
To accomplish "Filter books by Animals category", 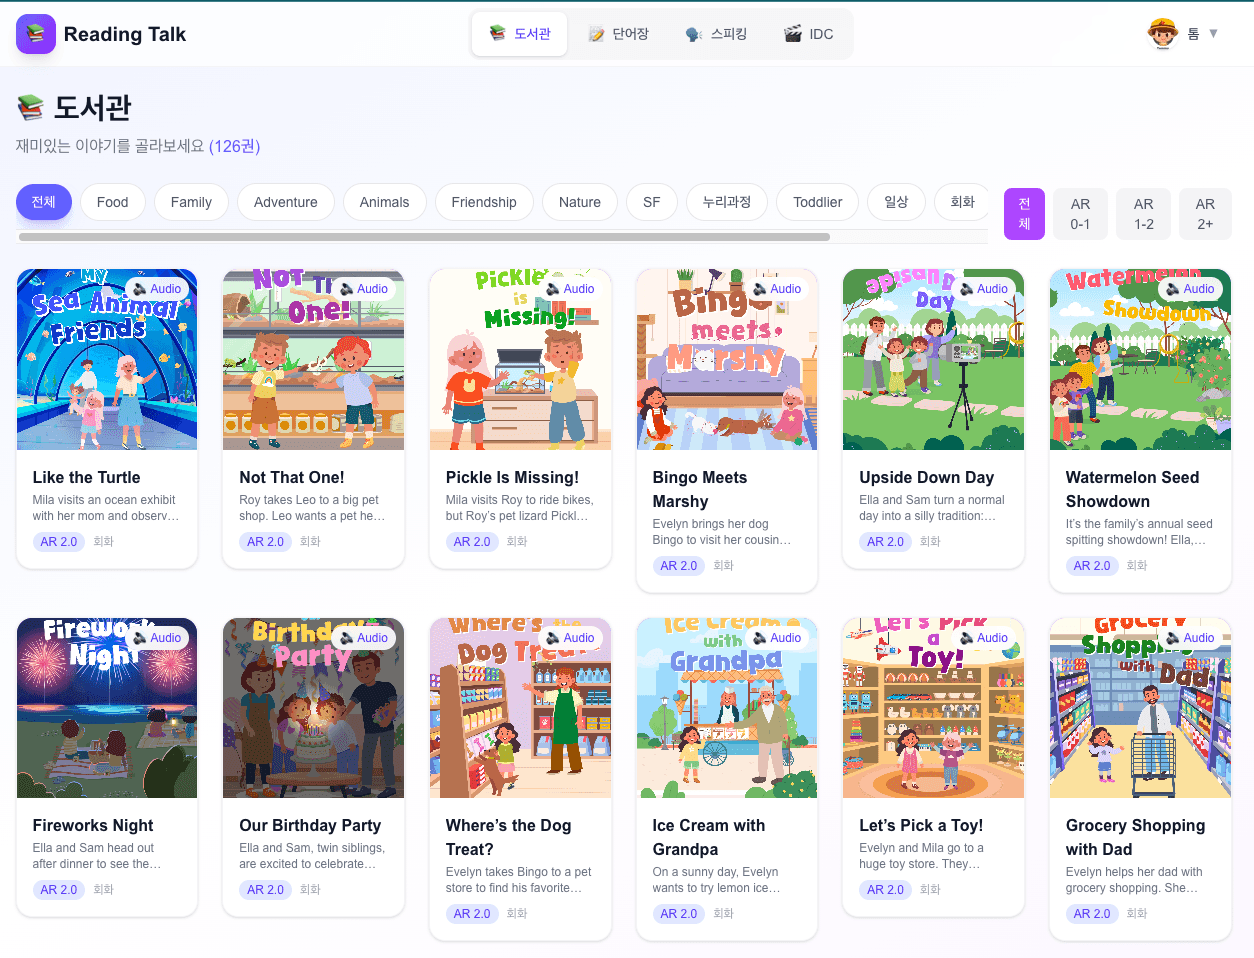I will coord(384,202).
